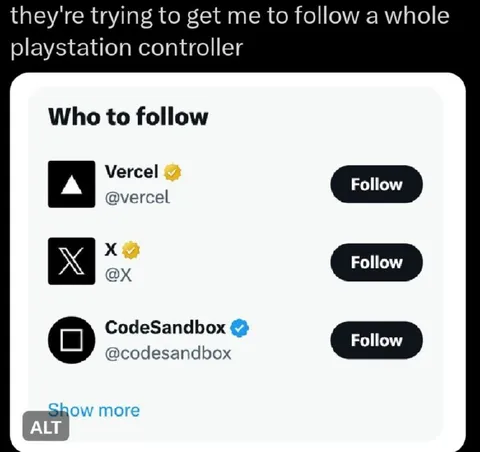Click the gold checkmark beside X
The width and height of the screenshot is (480, 452).
click(131, 250)
